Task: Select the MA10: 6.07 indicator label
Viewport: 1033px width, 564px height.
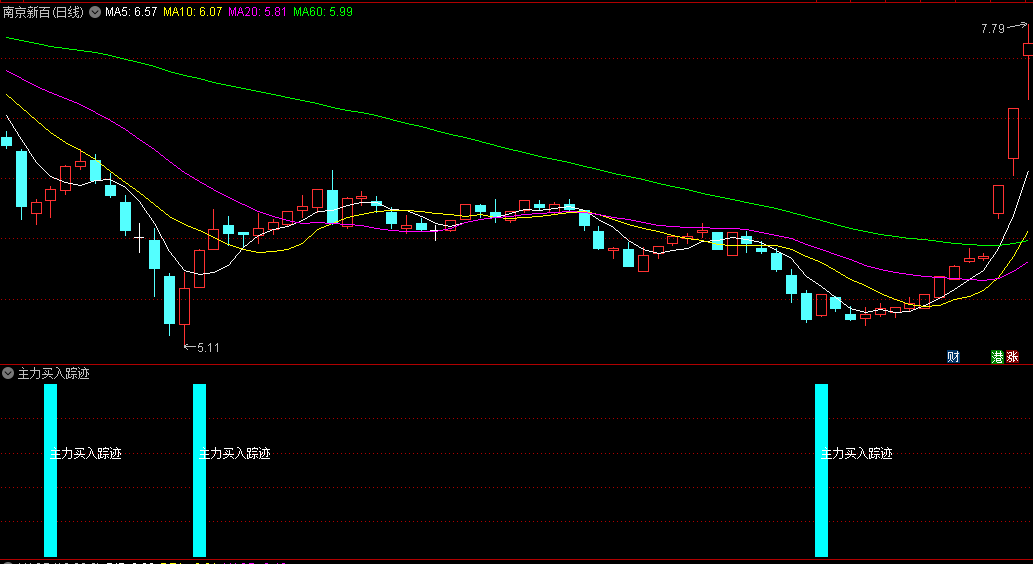Action: (192, 12)
